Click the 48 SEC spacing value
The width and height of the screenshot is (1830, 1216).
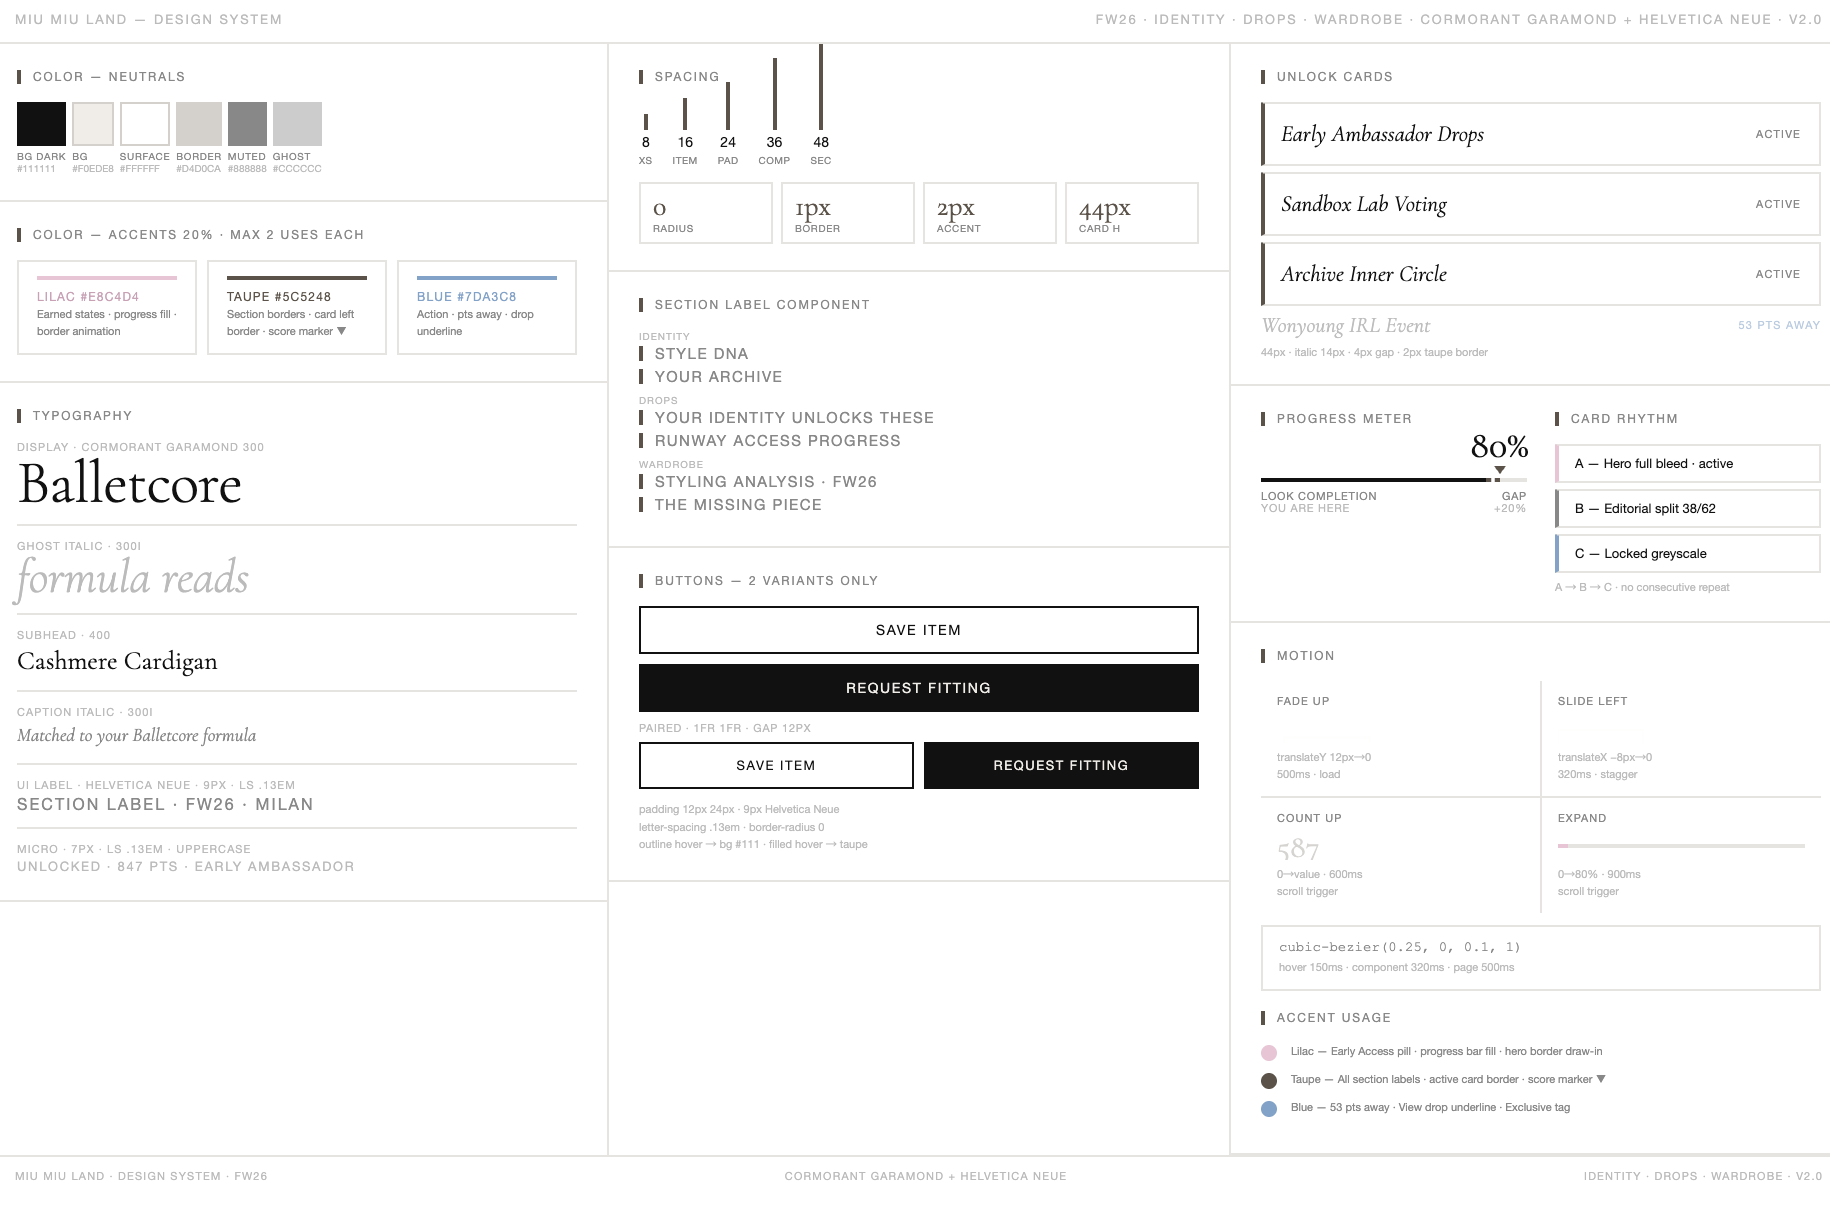(x=821, y=142)
